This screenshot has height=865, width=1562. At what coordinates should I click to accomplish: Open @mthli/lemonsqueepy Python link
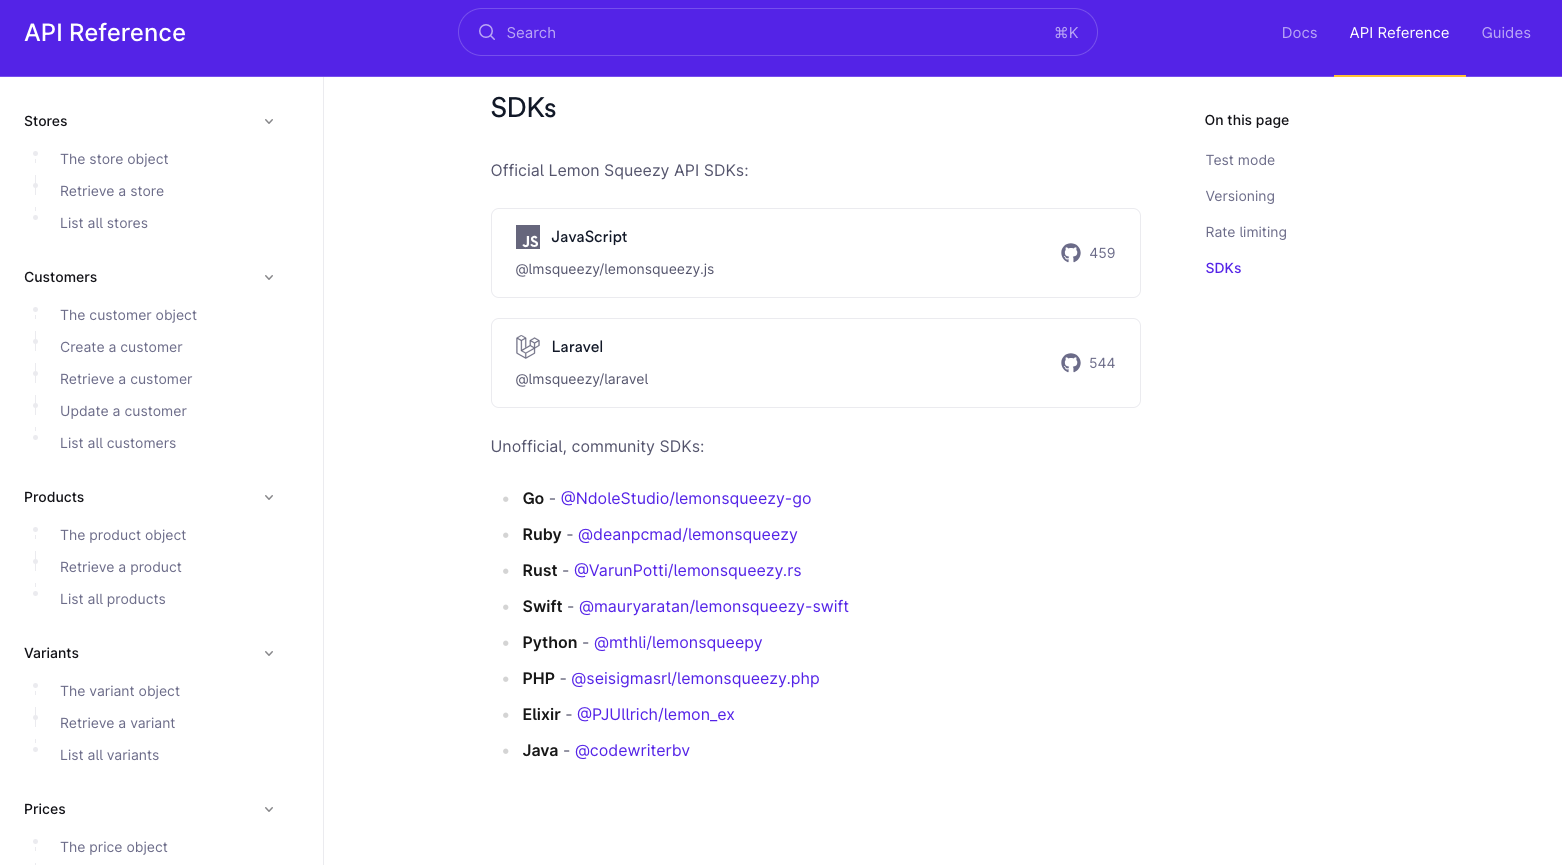pyautogui.click(x=678, y=642)
